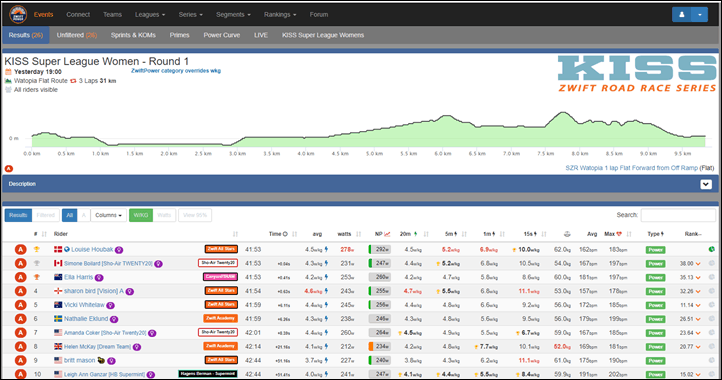Viewport: 722px width, 380px height.
Task: Click the badge icon next to britt mason
Action: 101,360
